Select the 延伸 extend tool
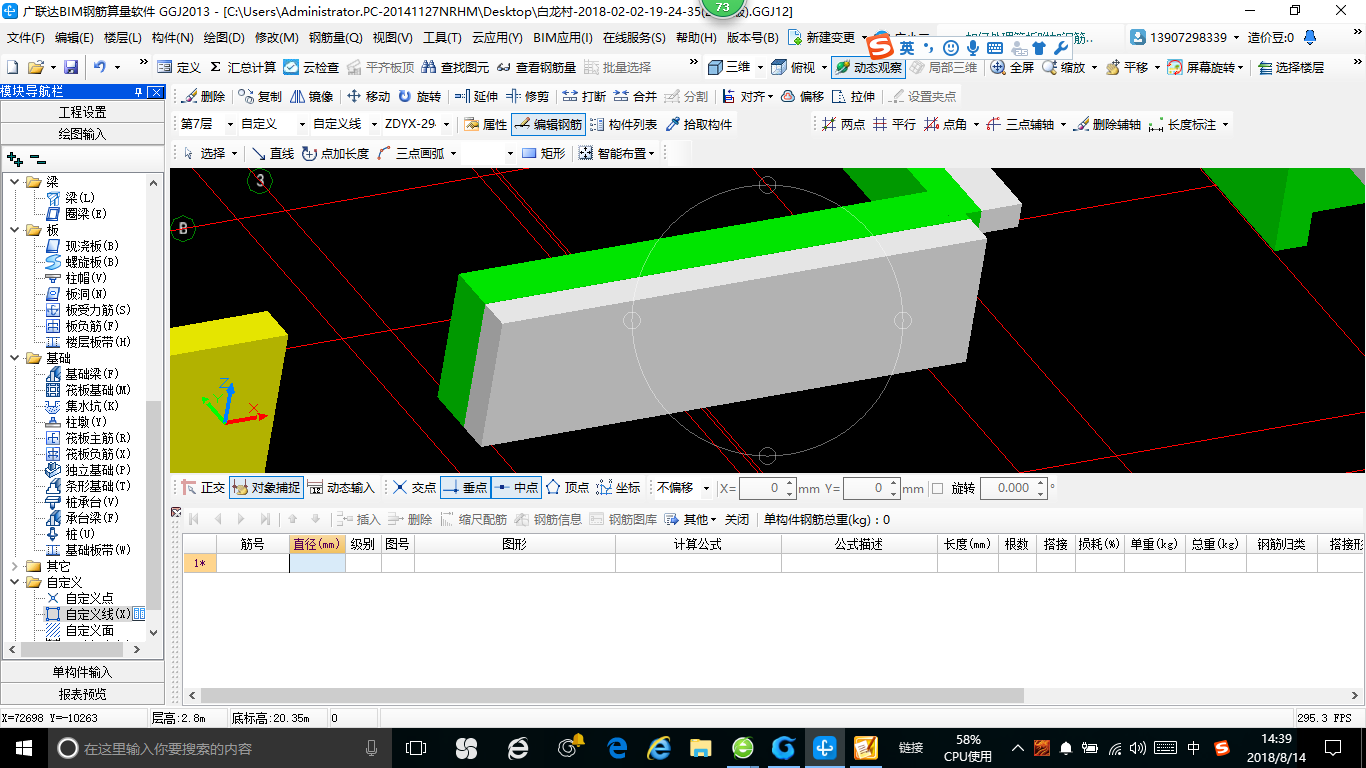 pos(476,97)
